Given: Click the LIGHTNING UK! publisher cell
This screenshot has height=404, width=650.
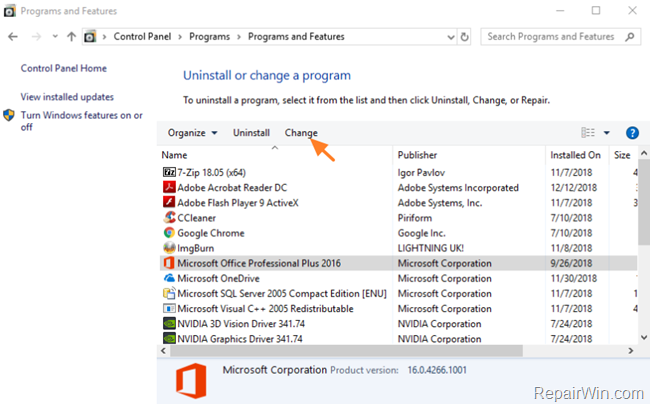Looking at the screenshot, I should coord(430,248).
